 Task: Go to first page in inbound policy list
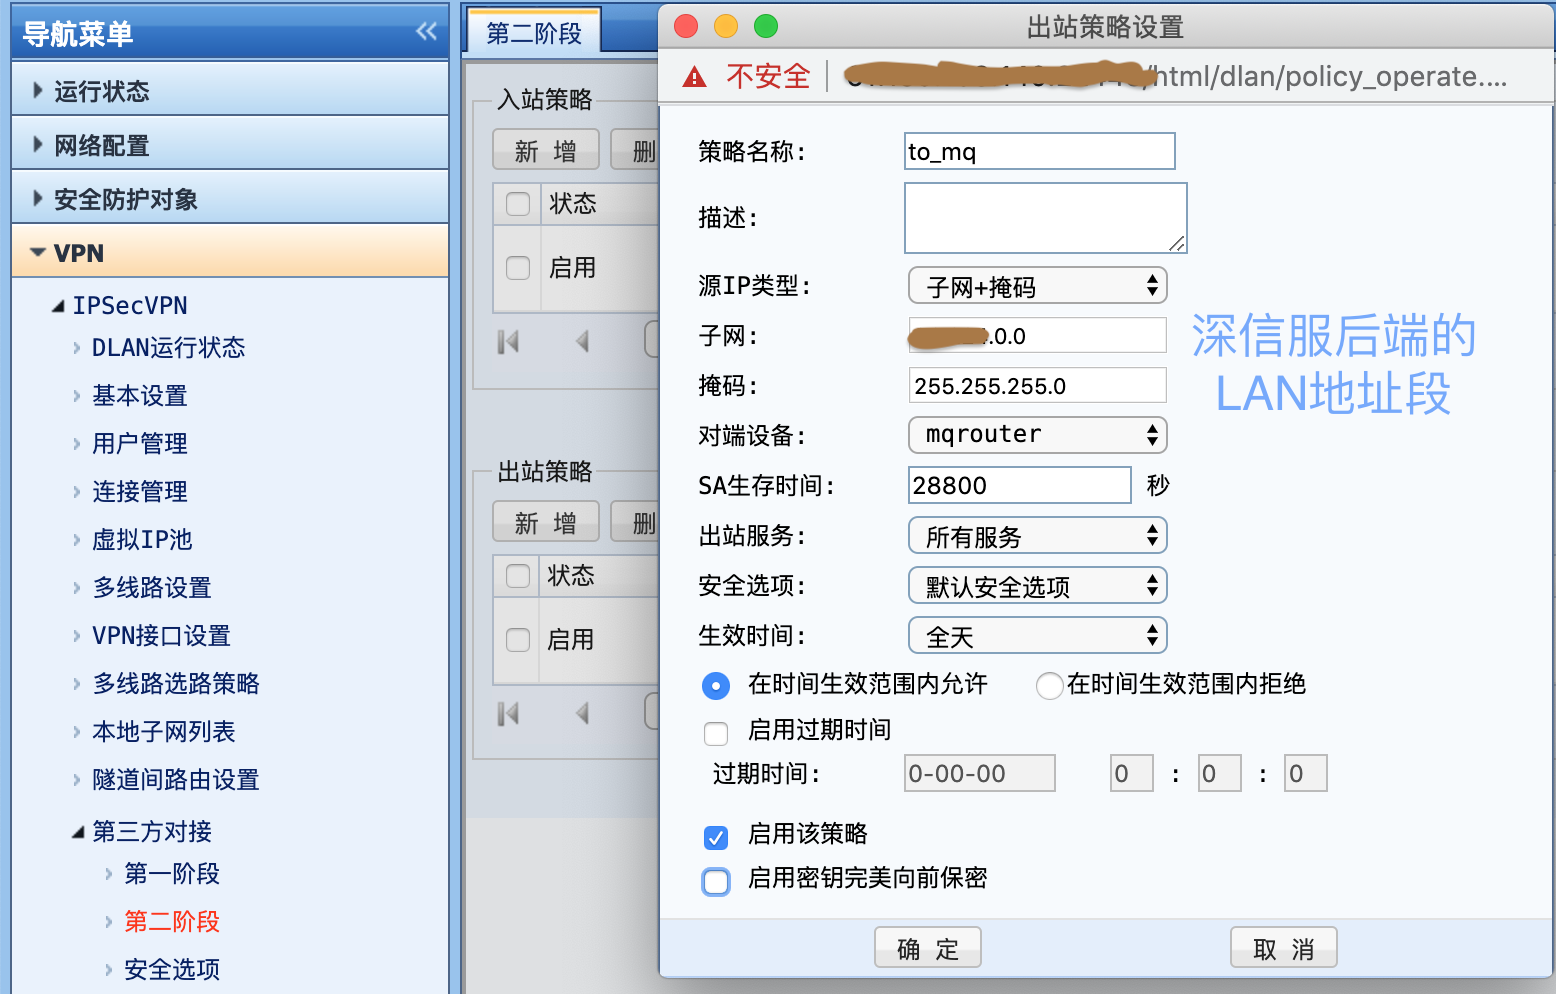[508, 342]
